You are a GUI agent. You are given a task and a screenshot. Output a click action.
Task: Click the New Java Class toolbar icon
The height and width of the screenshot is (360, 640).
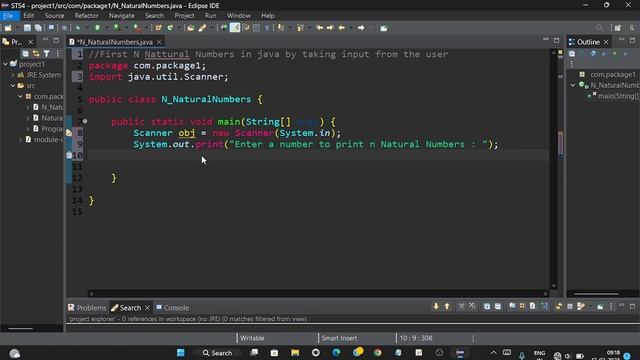(x=170, y=28)
